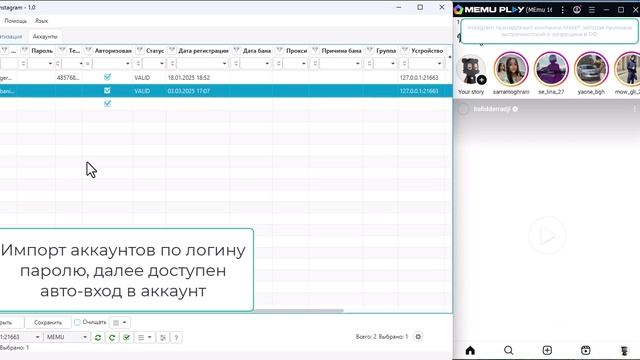Toggle Авторизован checkbox in empty third row
640x360 pixels.
tap(107, 103)
